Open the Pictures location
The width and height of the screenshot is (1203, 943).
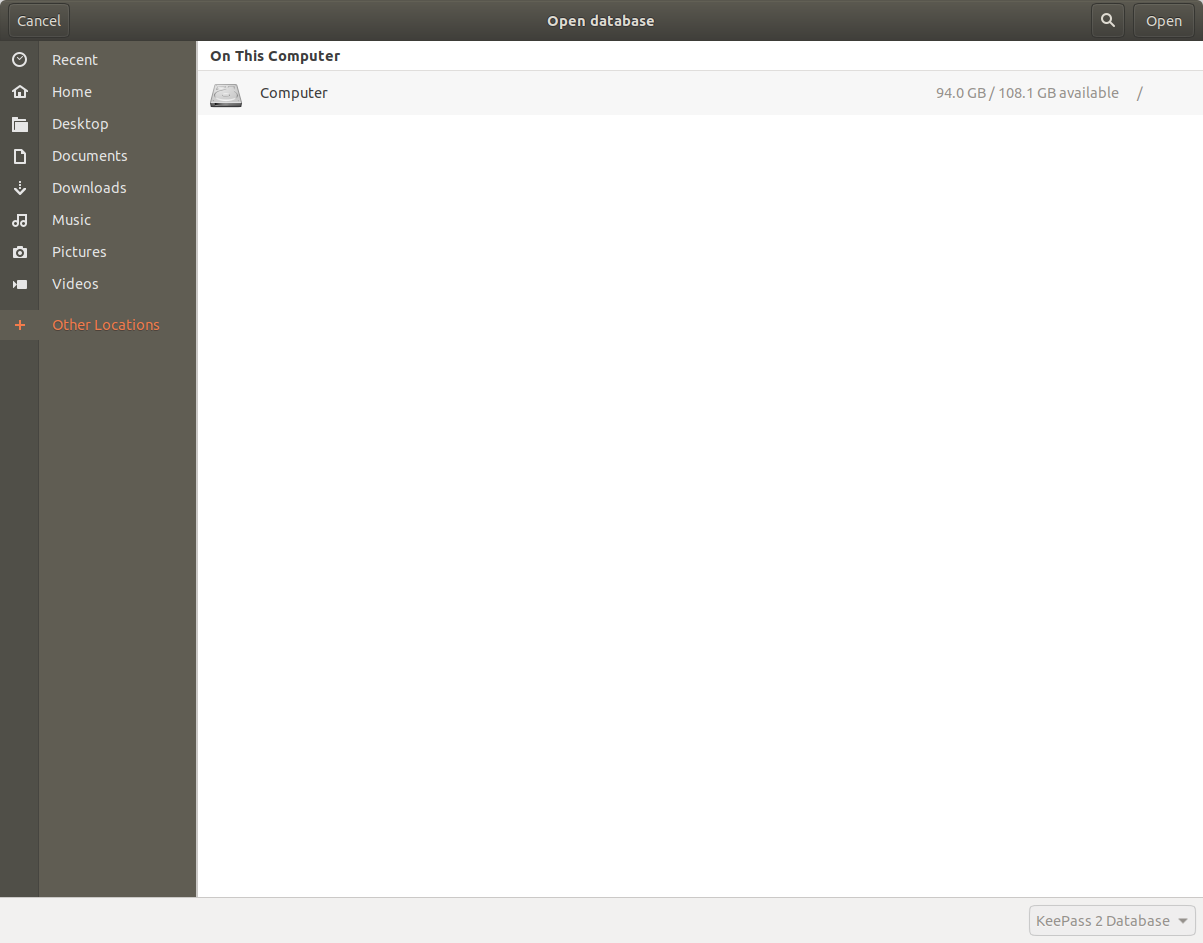[79, 252]
